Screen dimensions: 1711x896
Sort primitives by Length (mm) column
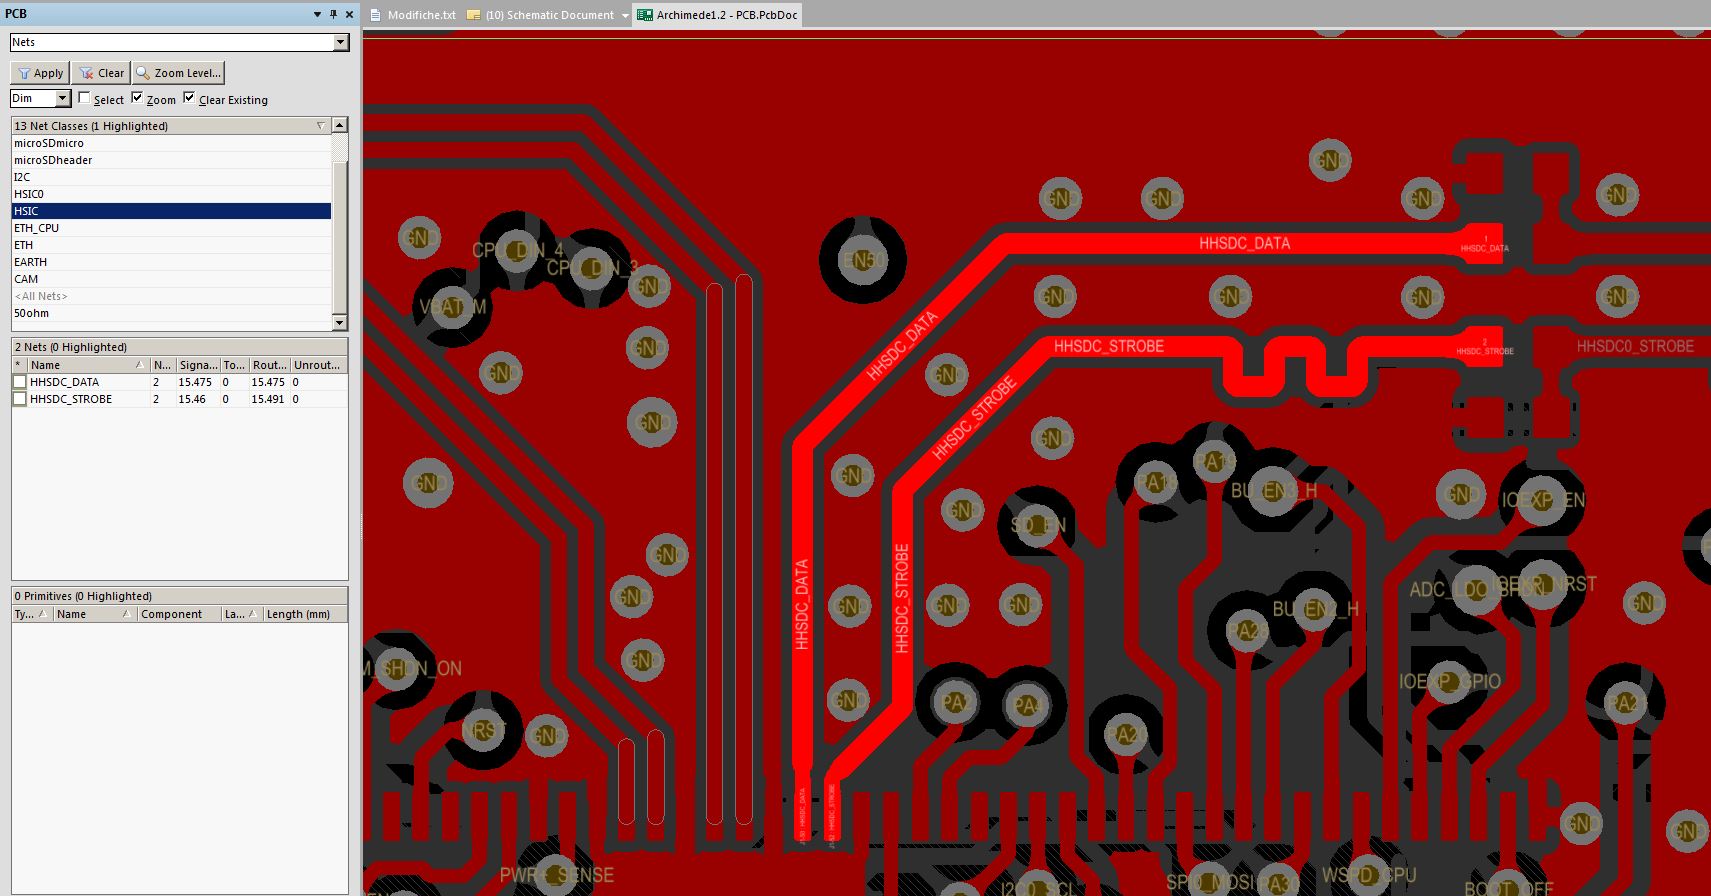305,614
